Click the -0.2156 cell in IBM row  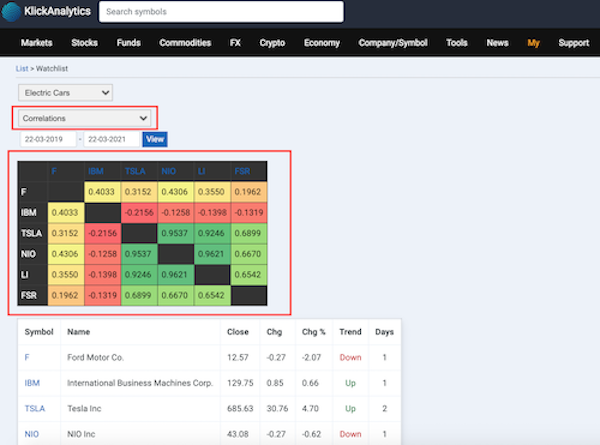[x=139, y=212]
